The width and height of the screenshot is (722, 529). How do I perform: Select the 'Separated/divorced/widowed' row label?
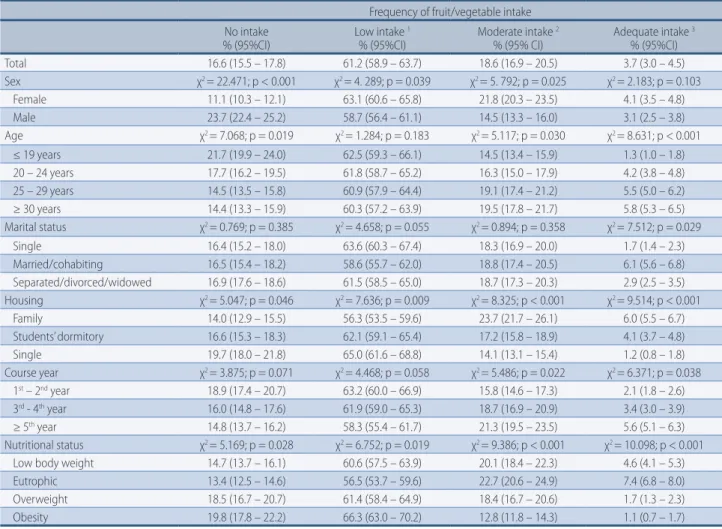click(x=82, y=282)
